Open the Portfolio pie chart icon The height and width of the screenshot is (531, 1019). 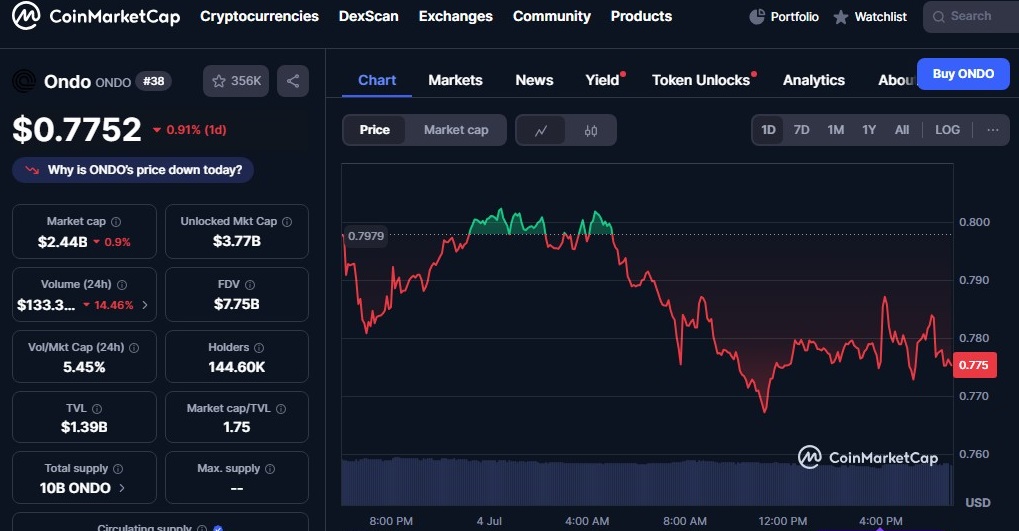pyautogui.click(x=757, y=17)
